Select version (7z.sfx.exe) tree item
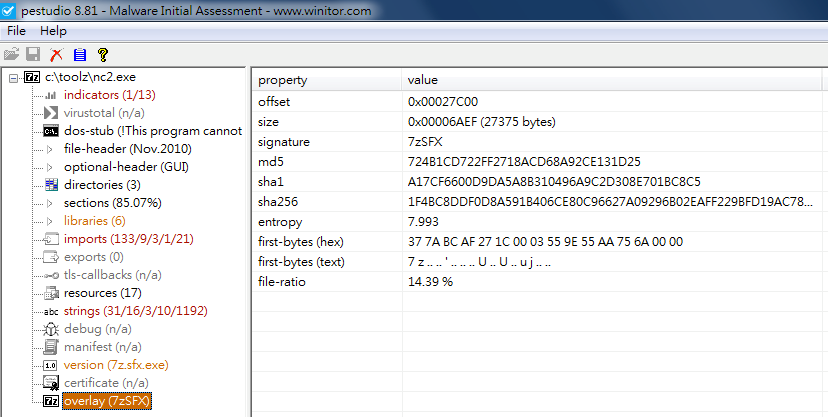Image resolution: width=828 pixels, height=417 pixels. [116, 365]
